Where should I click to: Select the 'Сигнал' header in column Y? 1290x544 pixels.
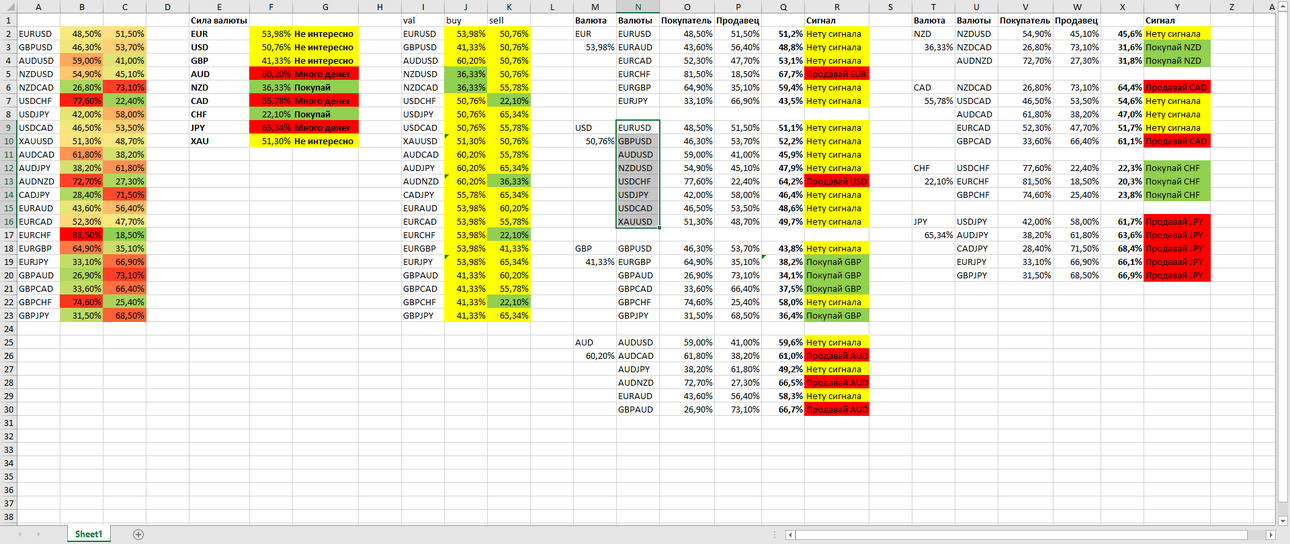click(x=1176, y=20)
